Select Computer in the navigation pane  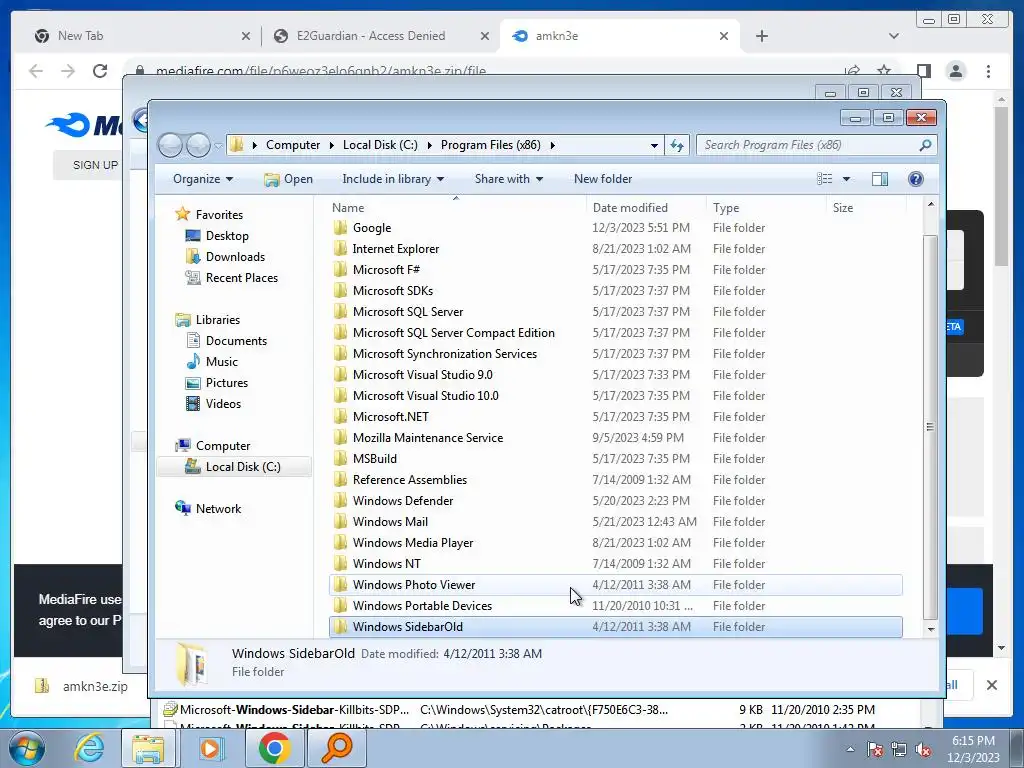tap(223, 445)
